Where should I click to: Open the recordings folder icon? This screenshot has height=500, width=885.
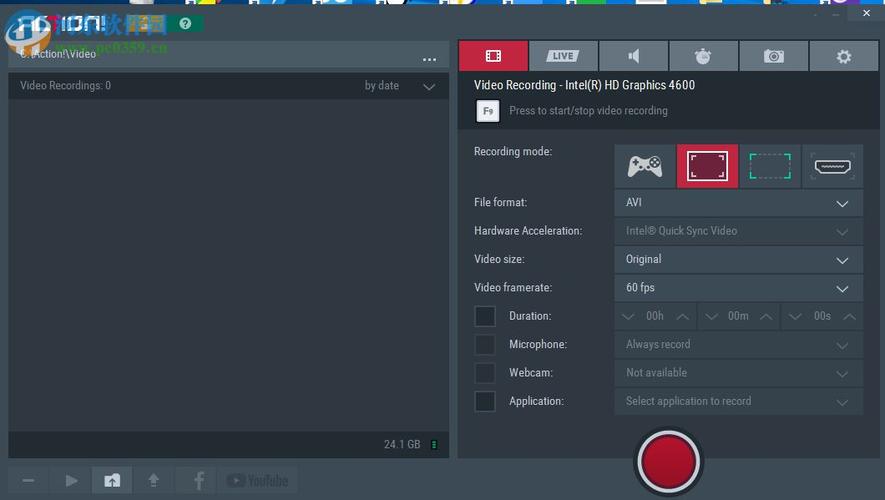click(x=112, y=481)
